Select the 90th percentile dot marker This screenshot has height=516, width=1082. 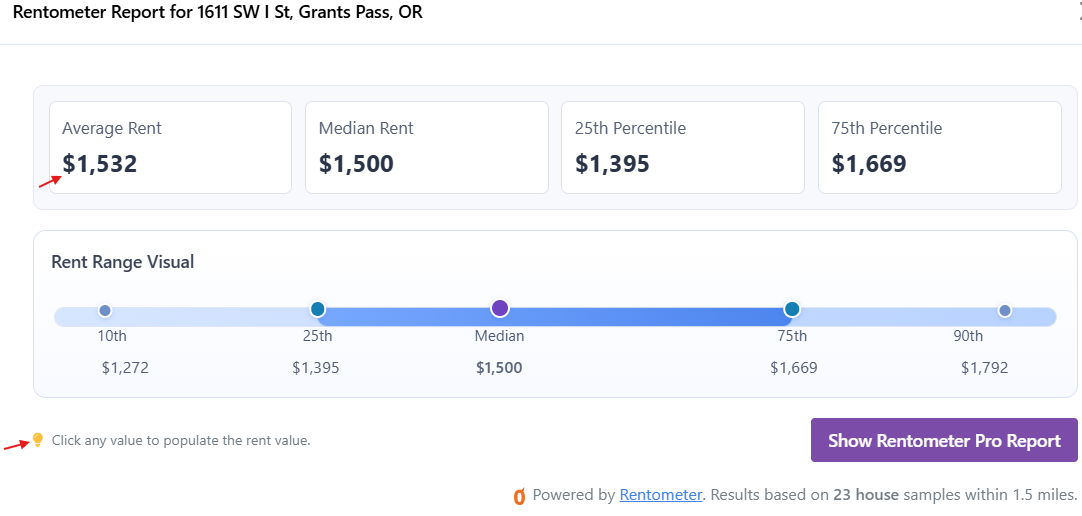coord(1005,310)
